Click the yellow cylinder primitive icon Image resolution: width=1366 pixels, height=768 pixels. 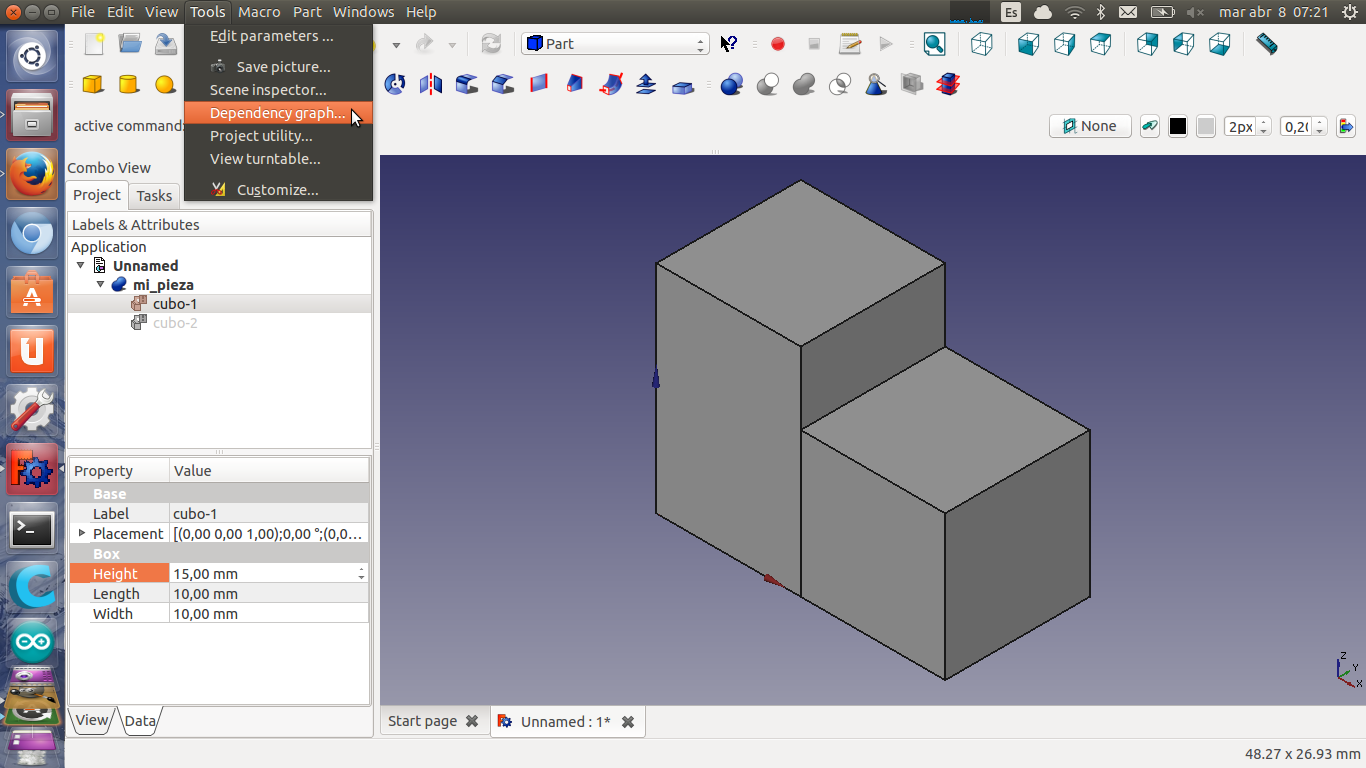point(129,84)
